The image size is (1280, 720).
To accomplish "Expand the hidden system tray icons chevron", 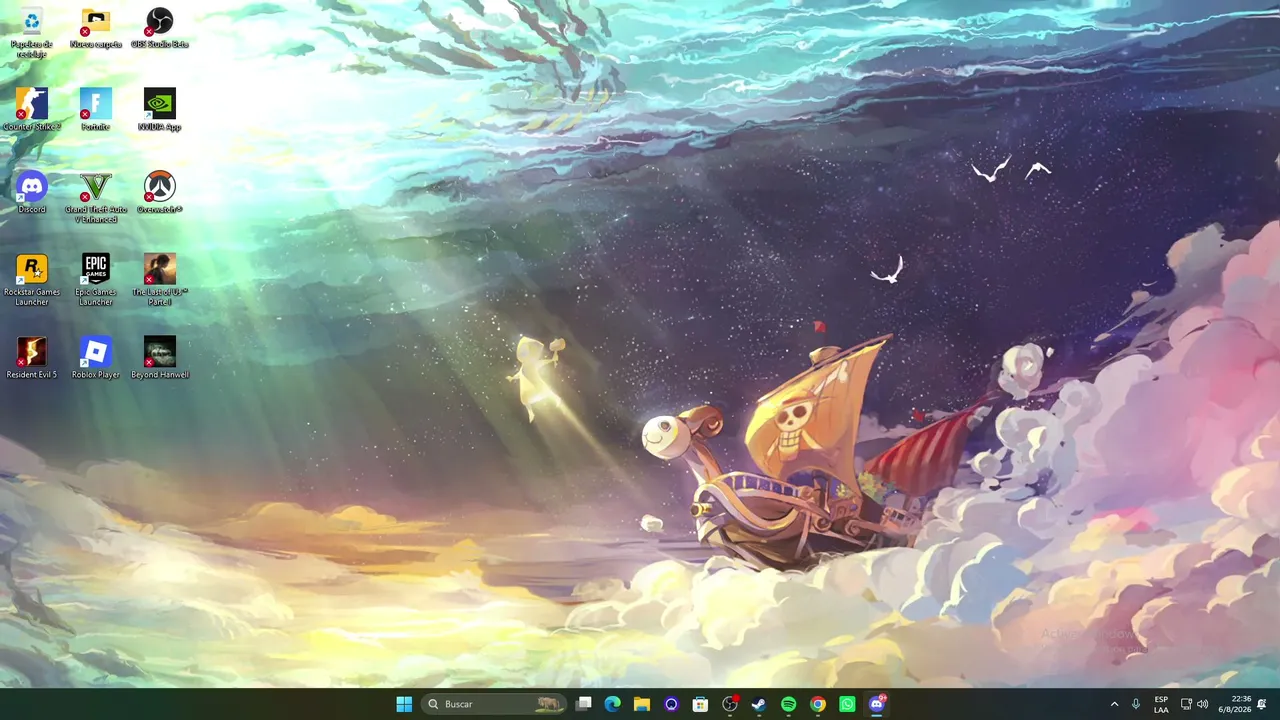I will click(x=1114, y=704).
